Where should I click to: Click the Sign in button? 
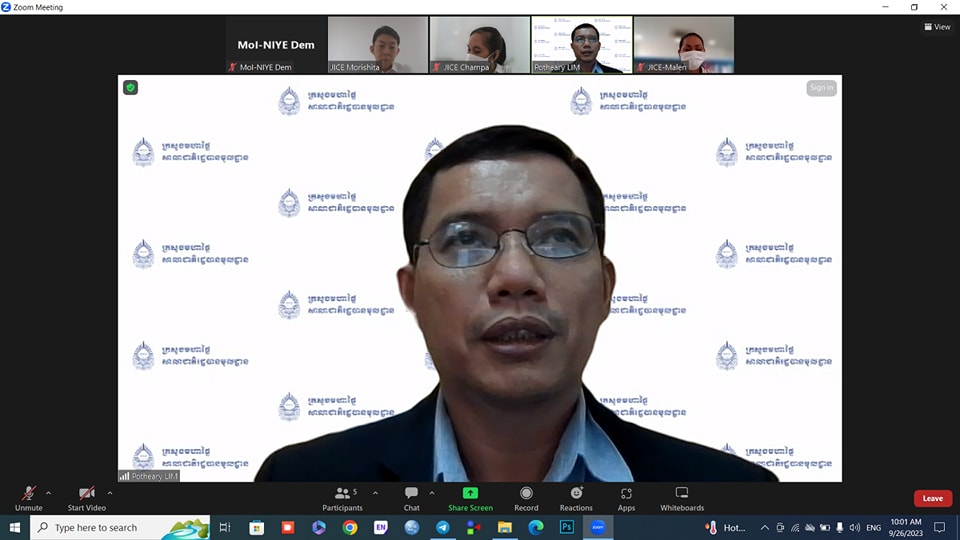click(x=821, y=88)
